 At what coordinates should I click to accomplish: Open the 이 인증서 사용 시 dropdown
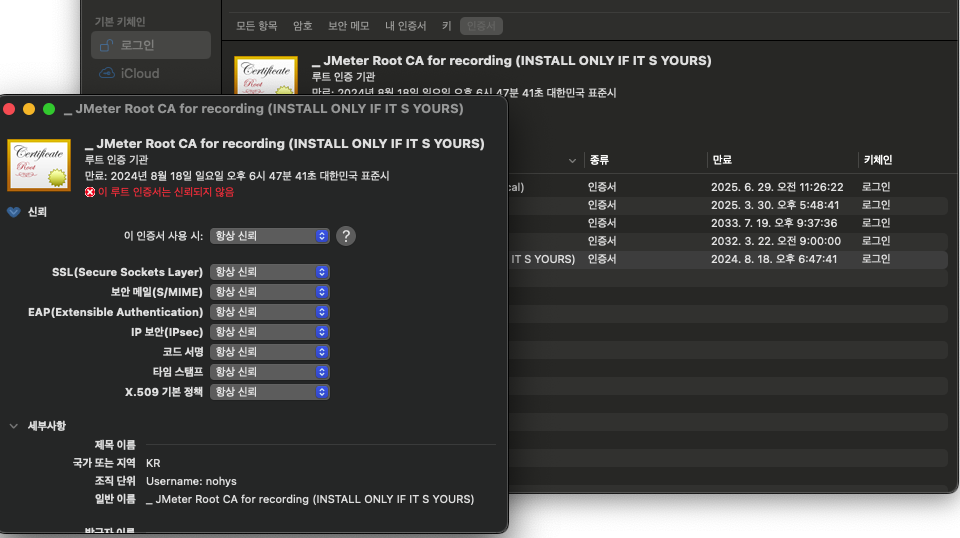tap(269, 236)
